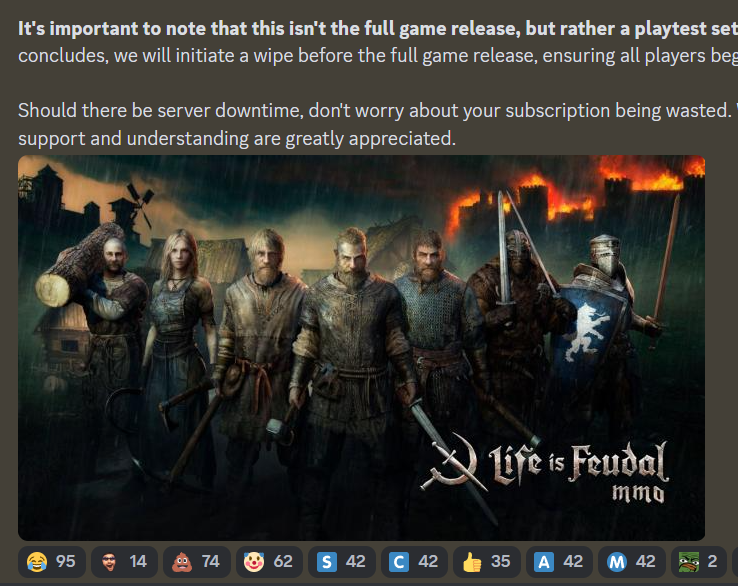Click the poop emoji reaction with 74
Viewport: 738px width, 586px height.
coord(197,562)
